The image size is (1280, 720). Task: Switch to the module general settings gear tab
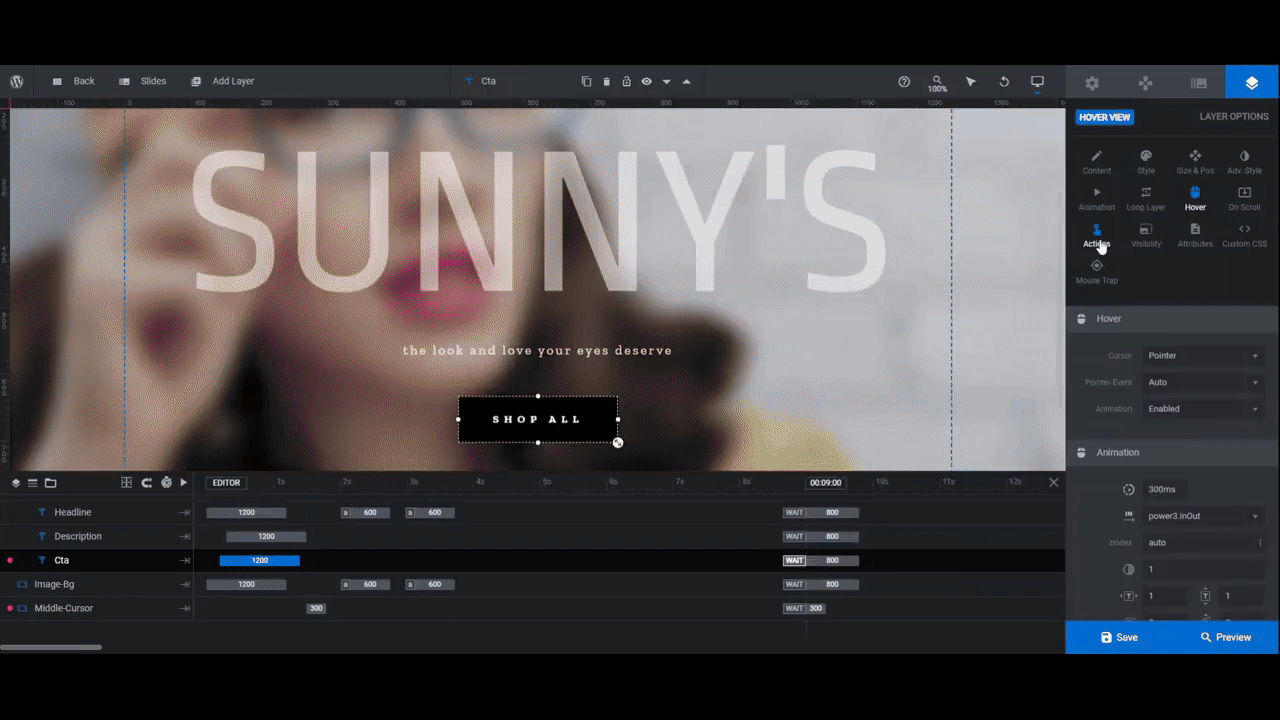(1092, 83)
